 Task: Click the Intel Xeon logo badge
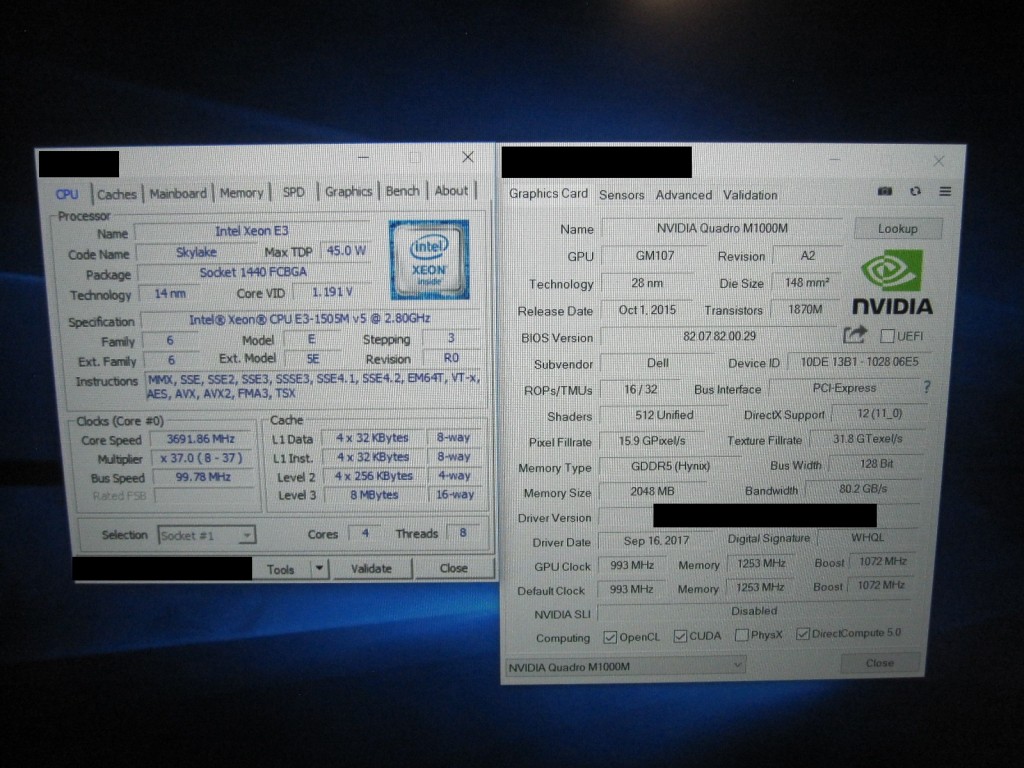click(429, 260)
